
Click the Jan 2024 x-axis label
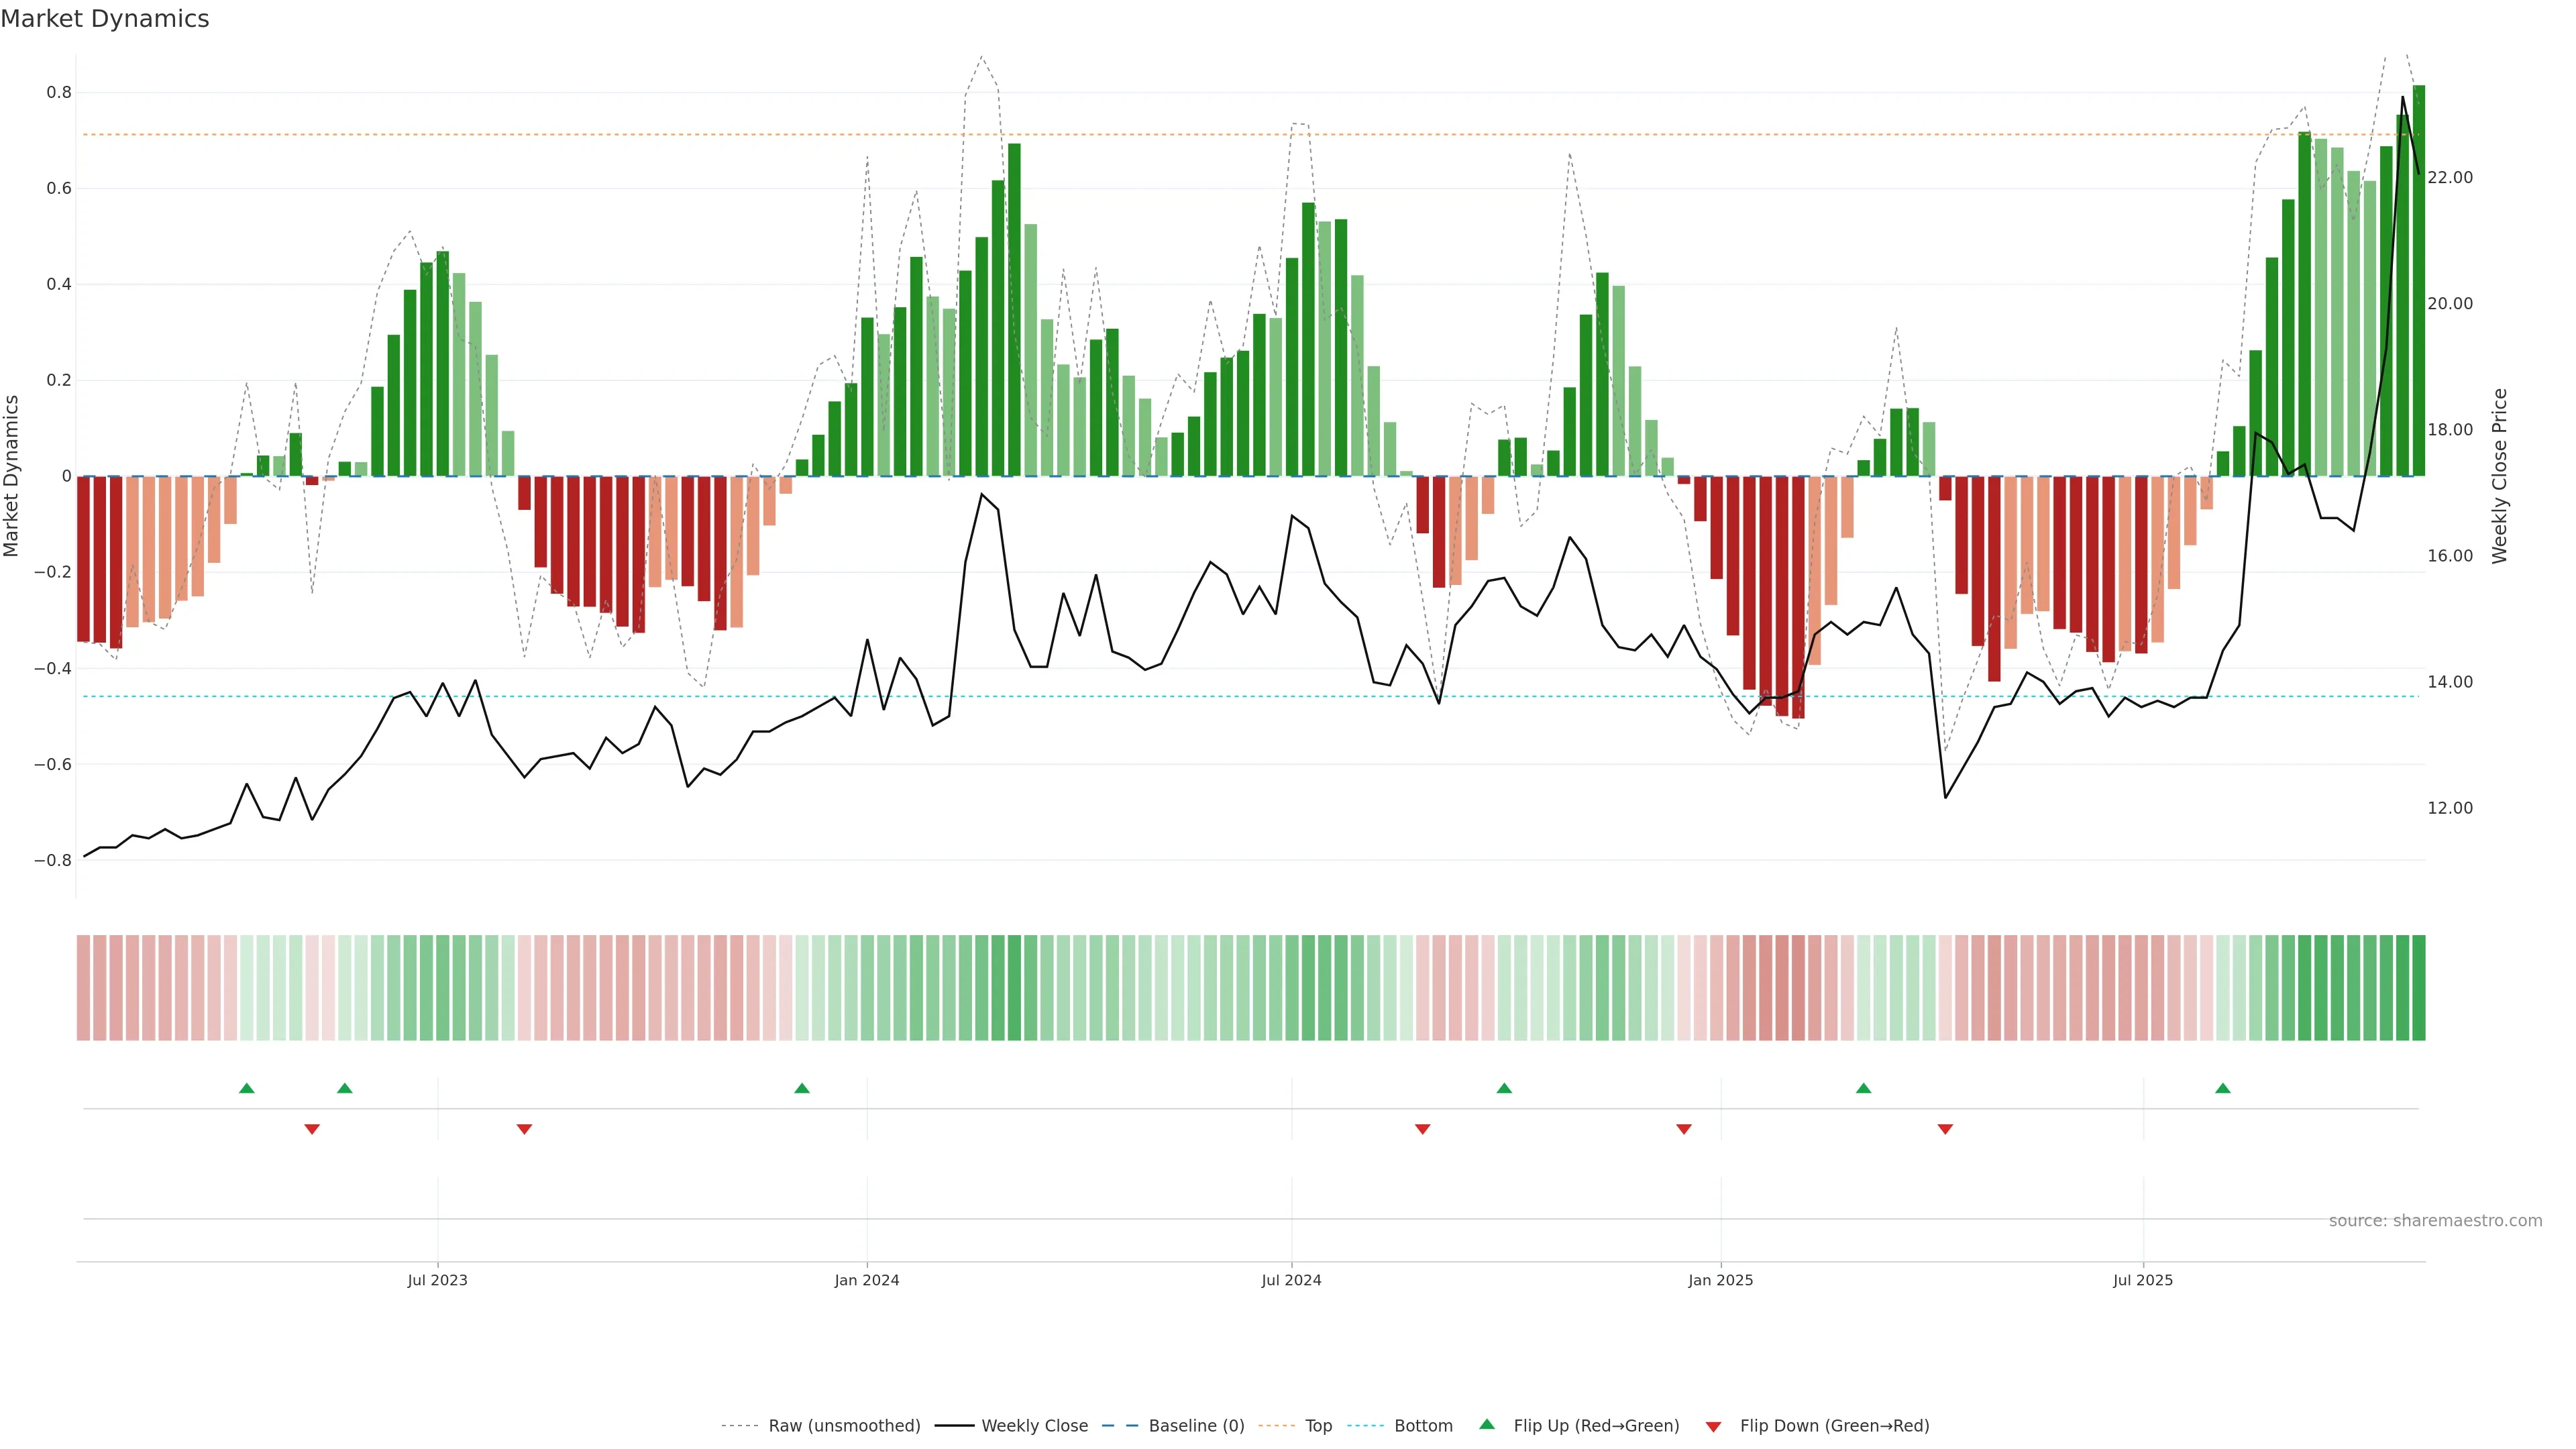(x=867, y=1280)
